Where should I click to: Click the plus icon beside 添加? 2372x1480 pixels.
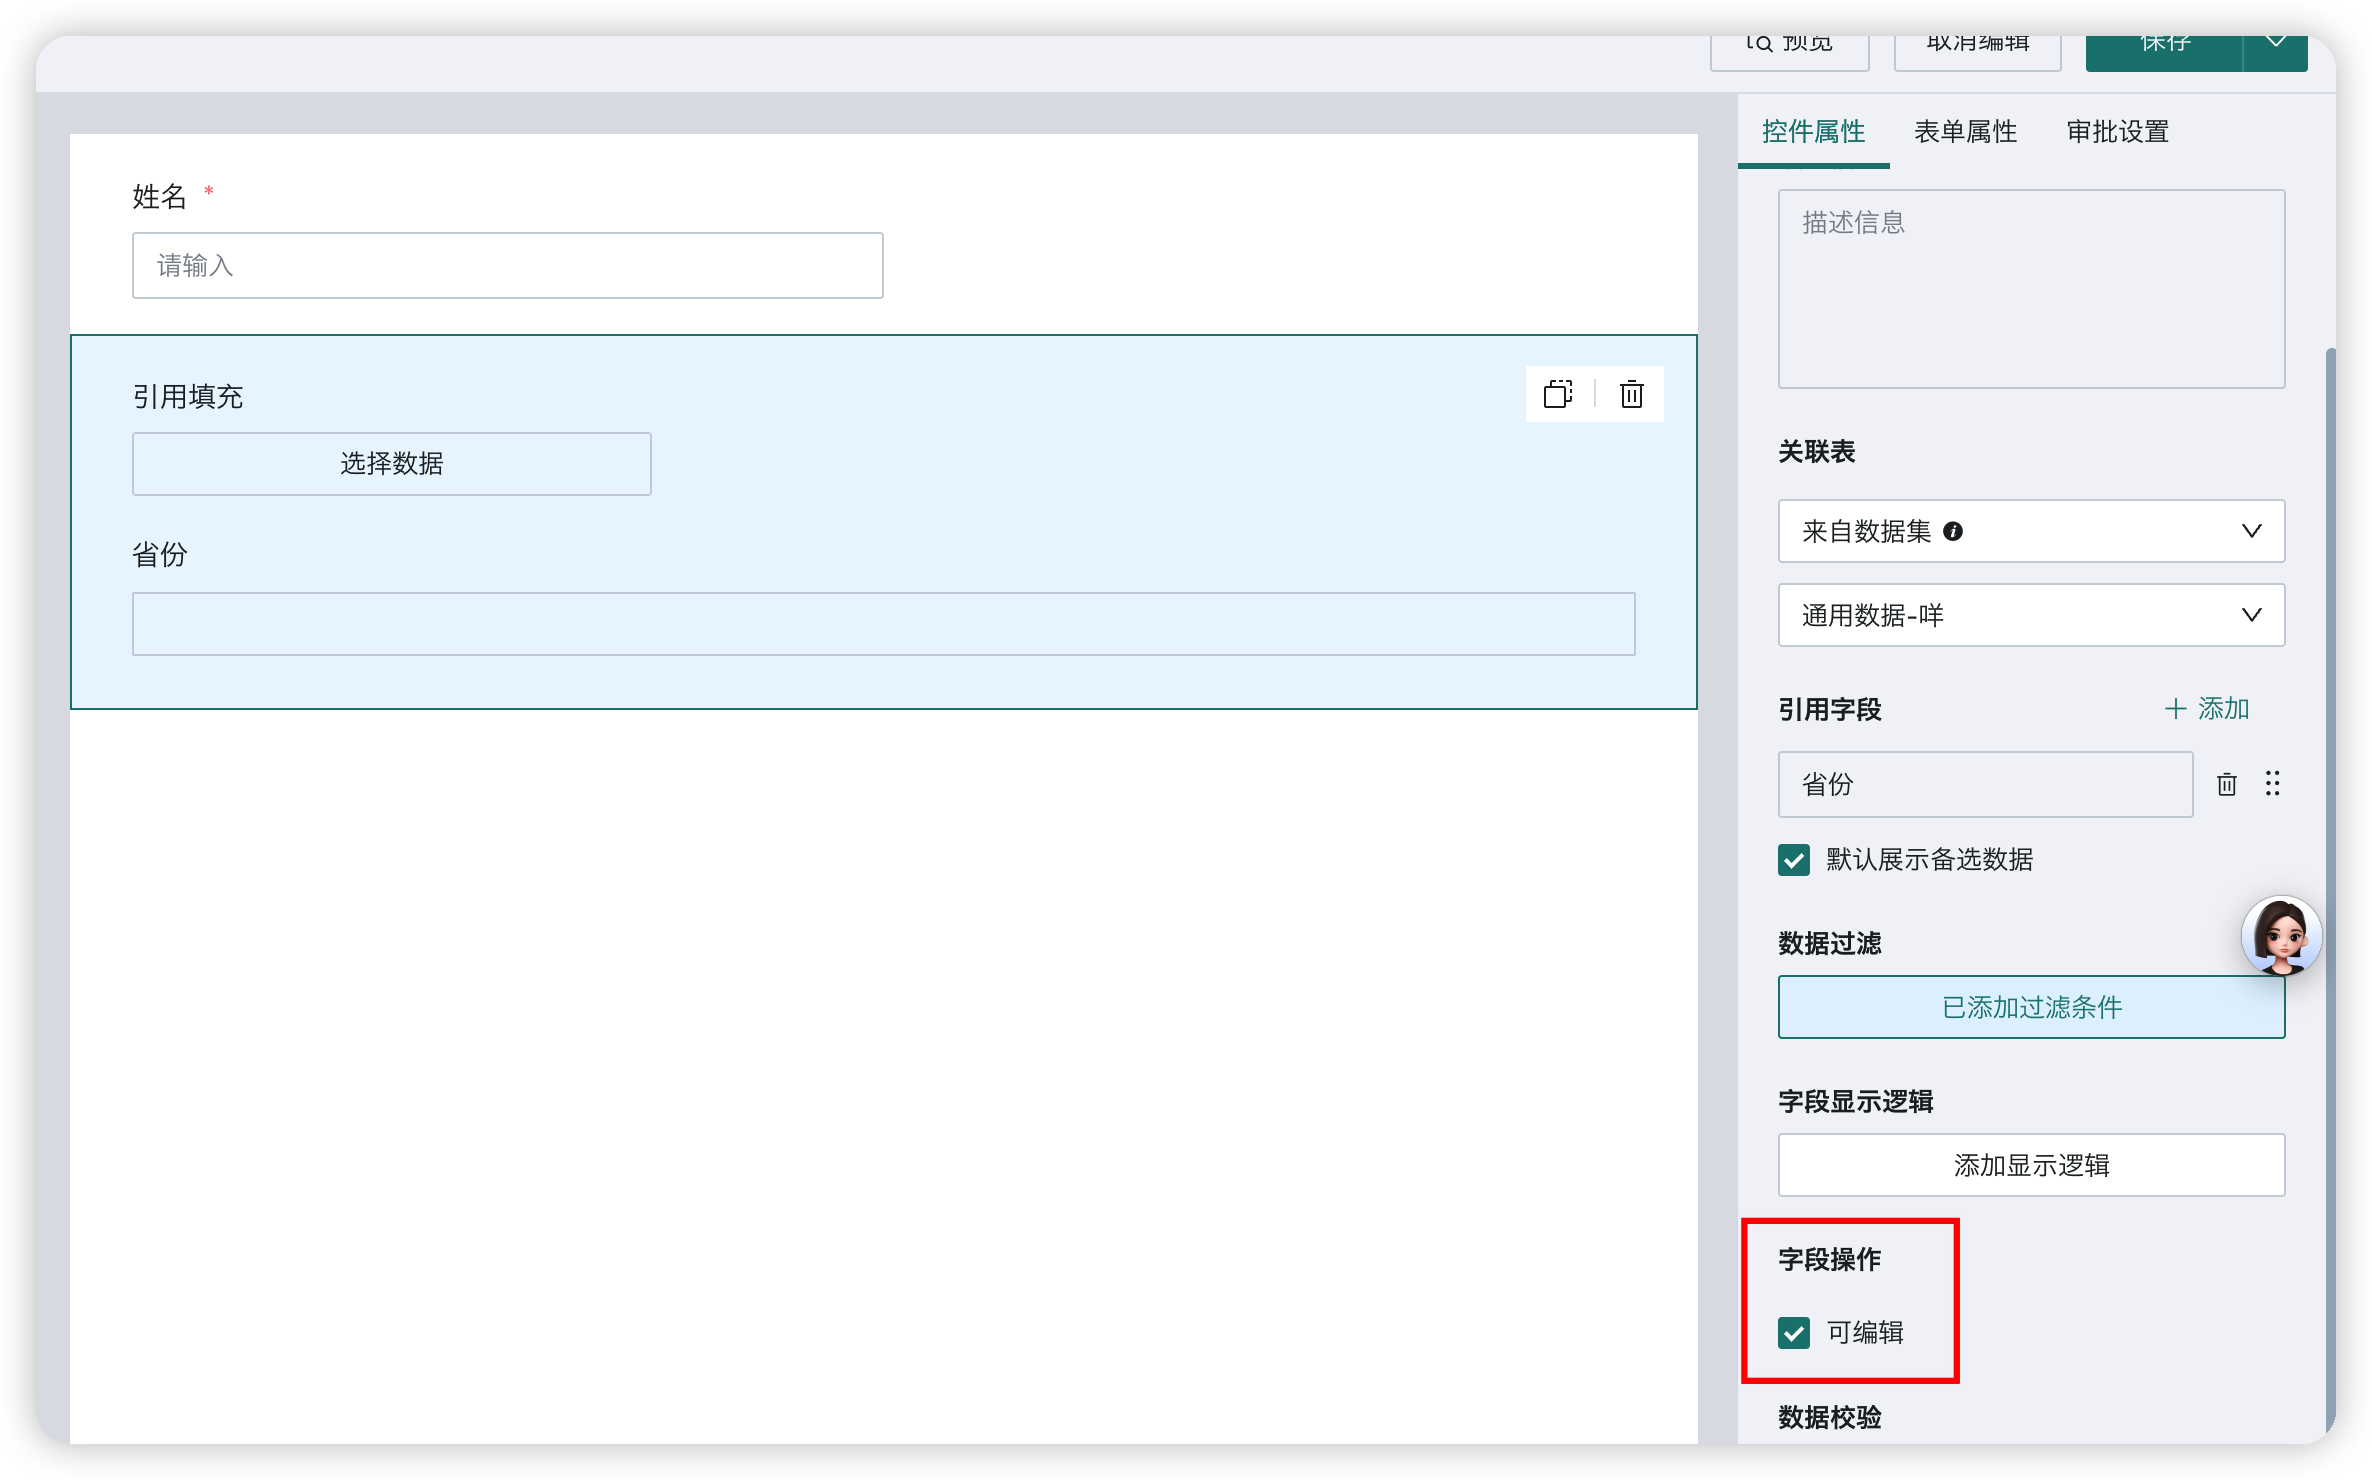2177,708
